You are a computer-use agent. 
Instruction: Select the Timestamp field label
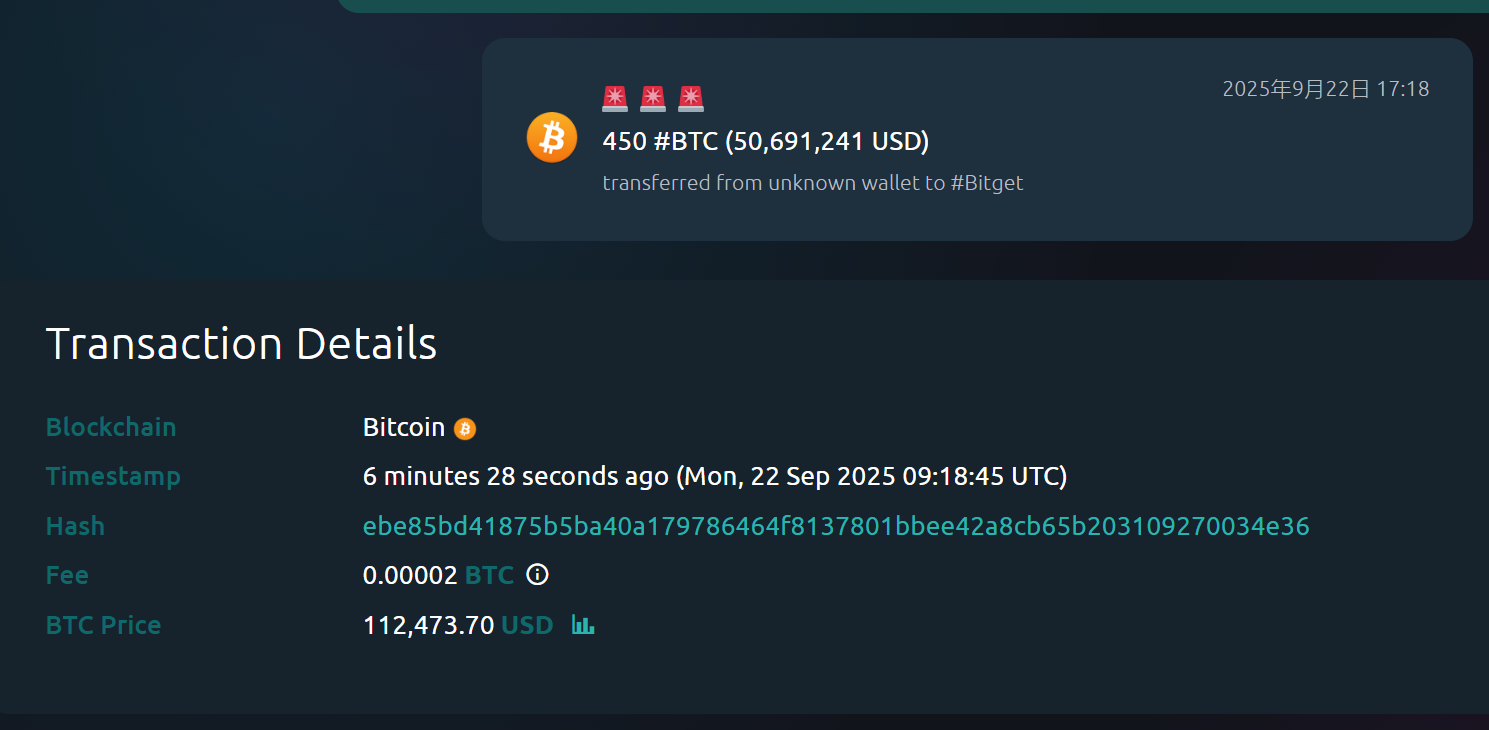click(113, 476)
